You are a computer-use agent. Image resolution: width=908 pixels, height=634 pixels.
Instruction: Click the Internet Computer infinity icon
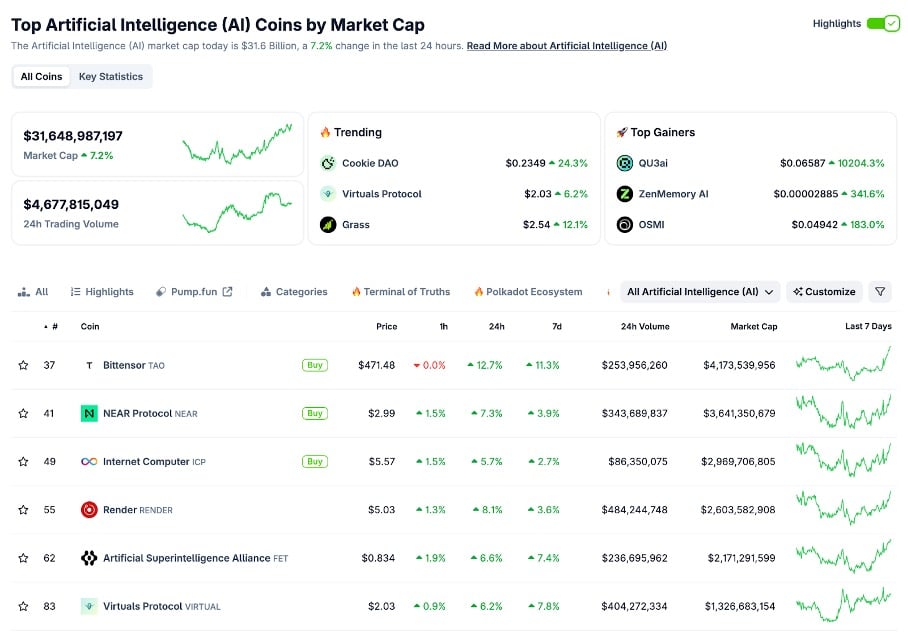(x=89, y=462)
